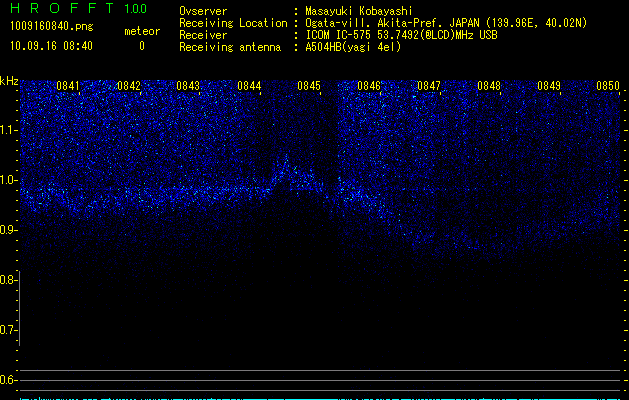Click the date stamp 10.09.16 08:40
The image size is (629, 400).
point(51,46)
